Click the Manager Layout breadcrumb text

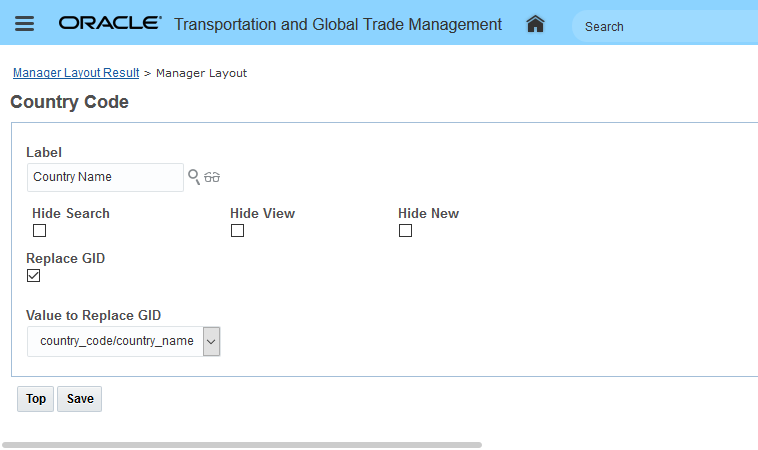tap(201, 73)
